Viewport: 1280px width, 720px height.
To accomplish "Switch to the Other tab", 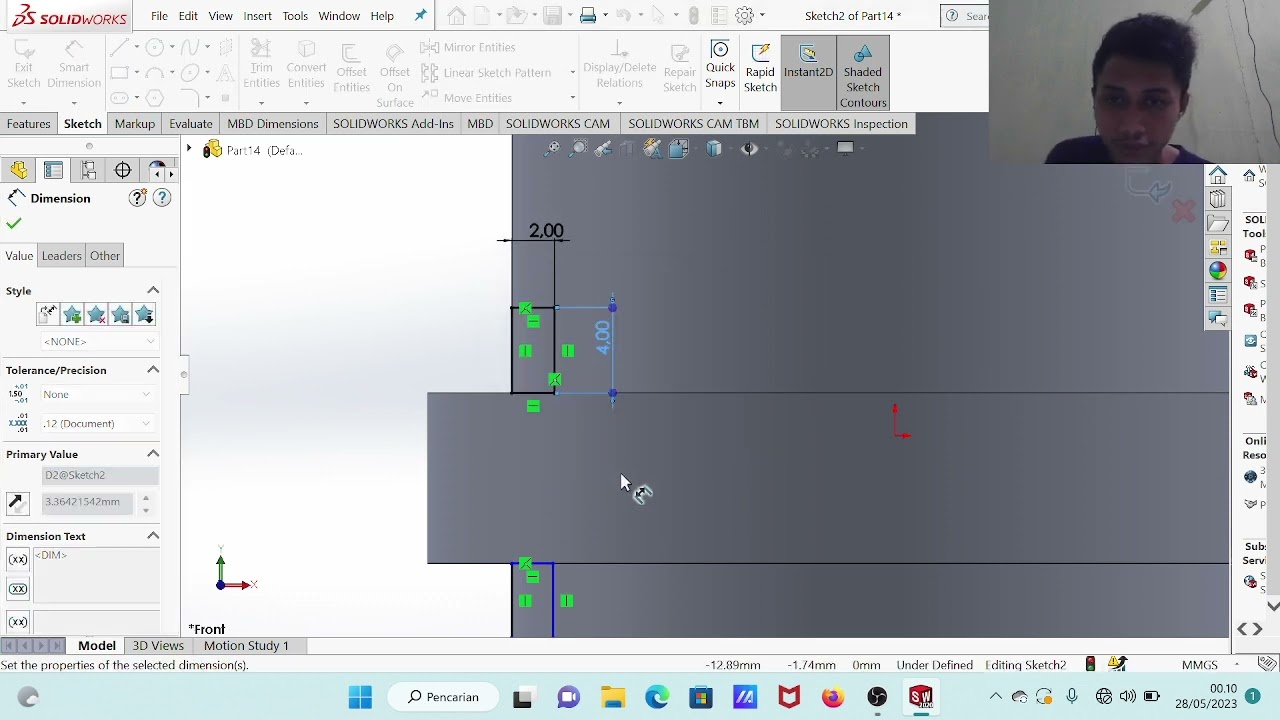I will [105, 256].
